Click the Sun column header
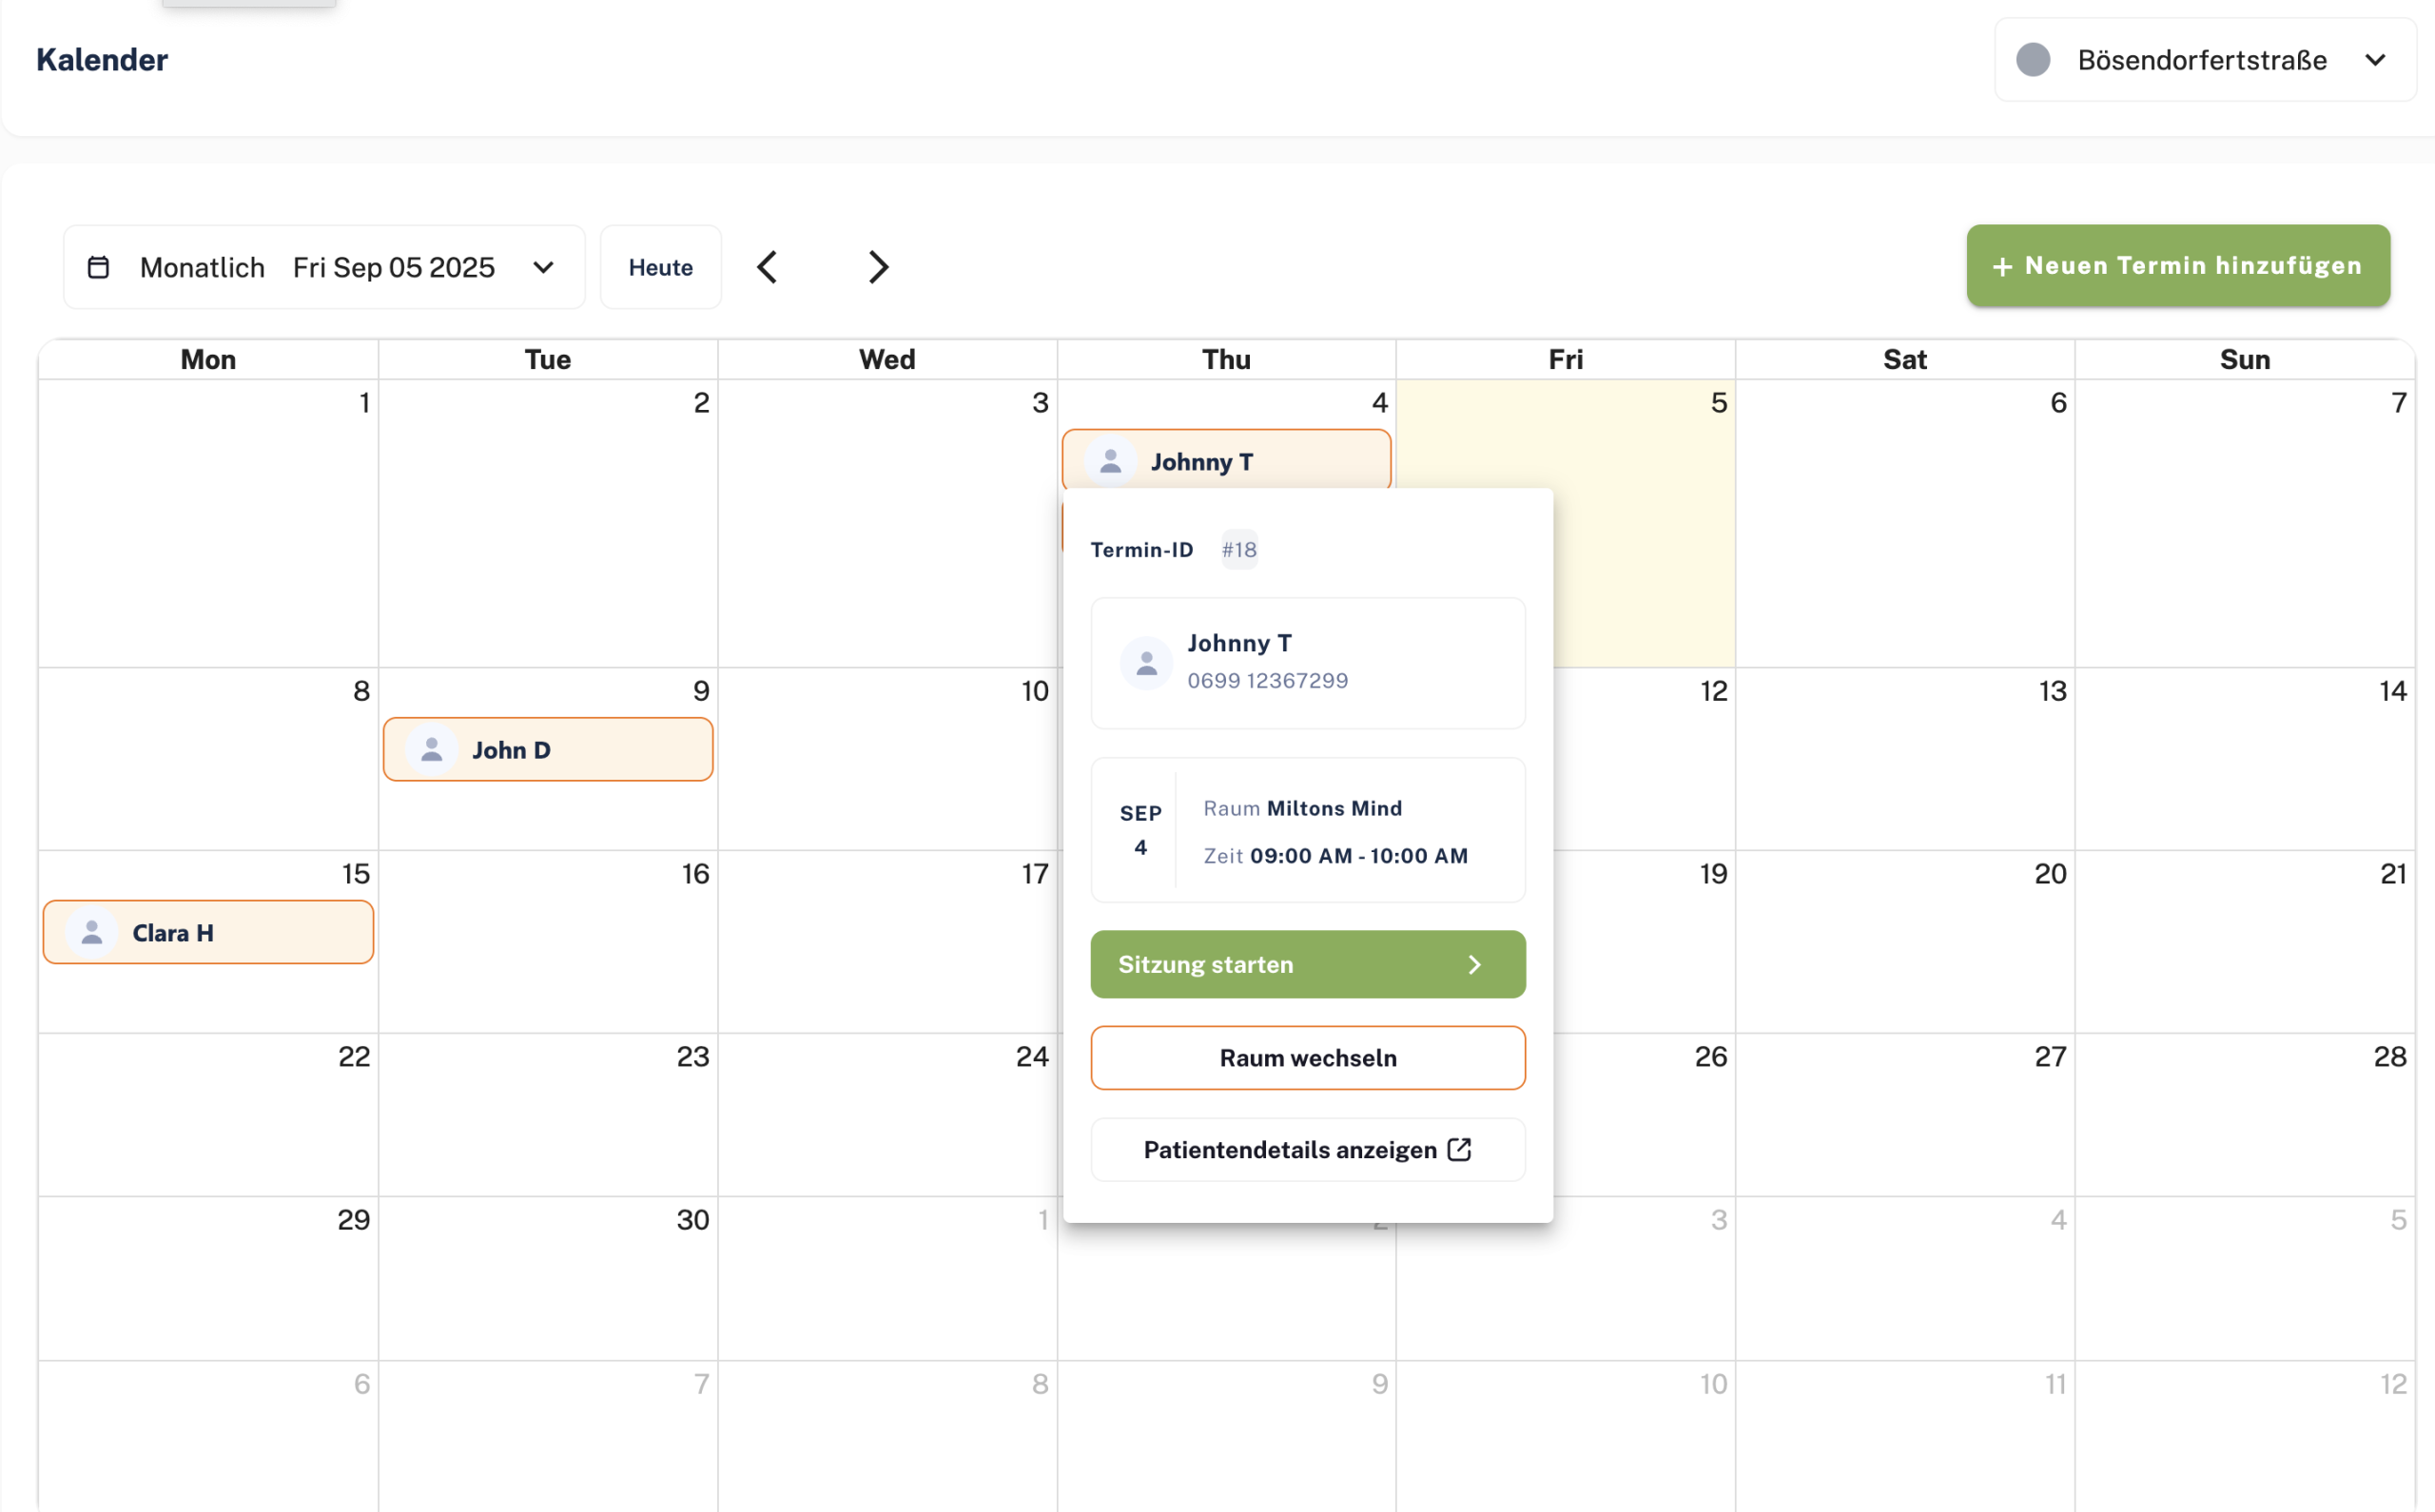Image resolution: width=2435 pixels, height=1512 pixels. (2245, 359)
